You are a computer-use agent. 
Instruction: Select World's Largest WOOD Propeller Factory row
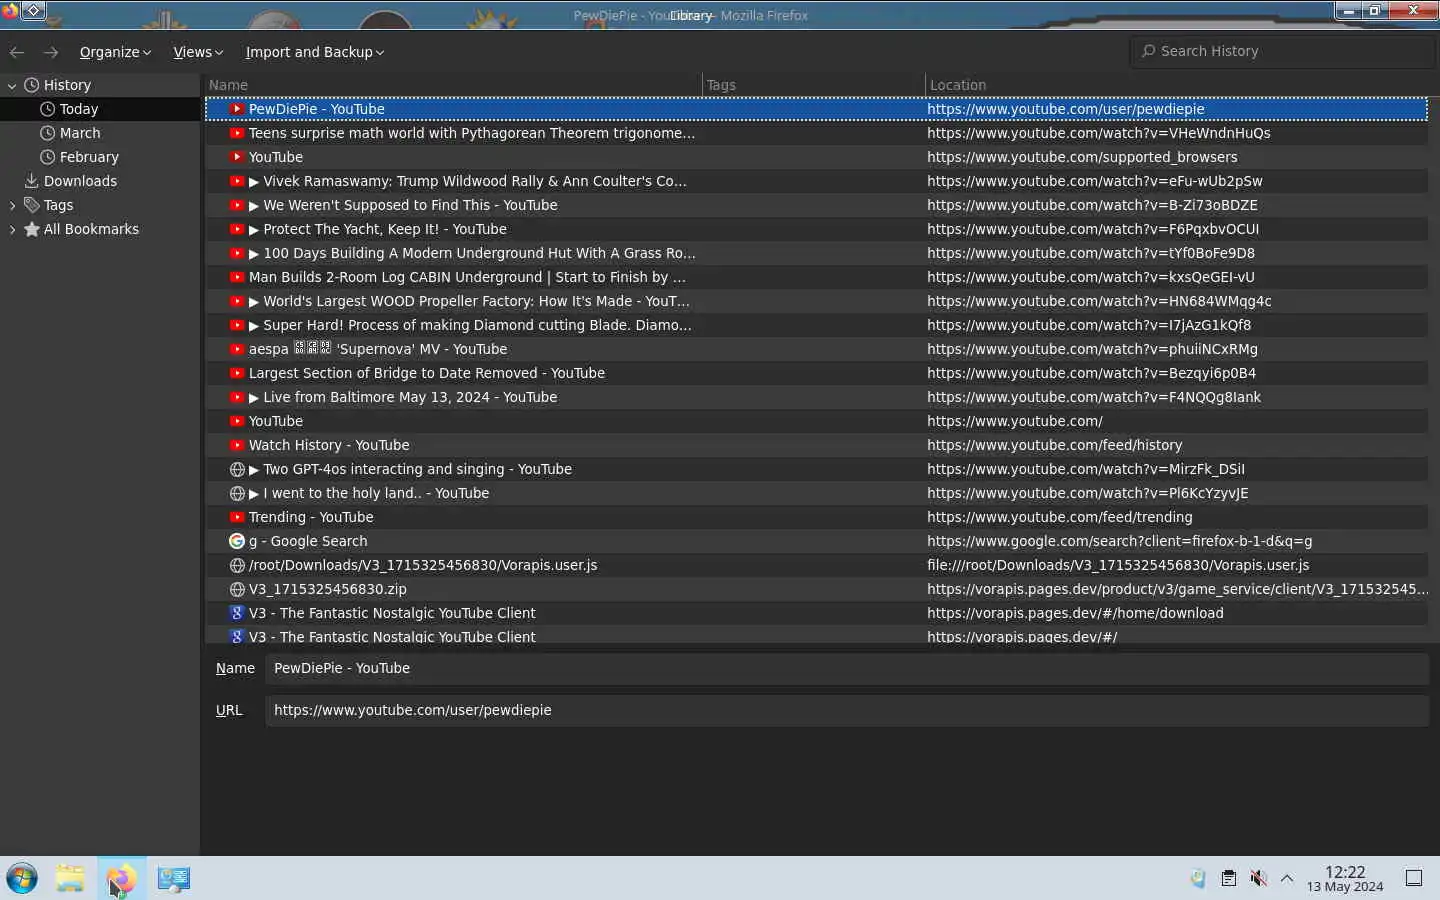[817, 301]
